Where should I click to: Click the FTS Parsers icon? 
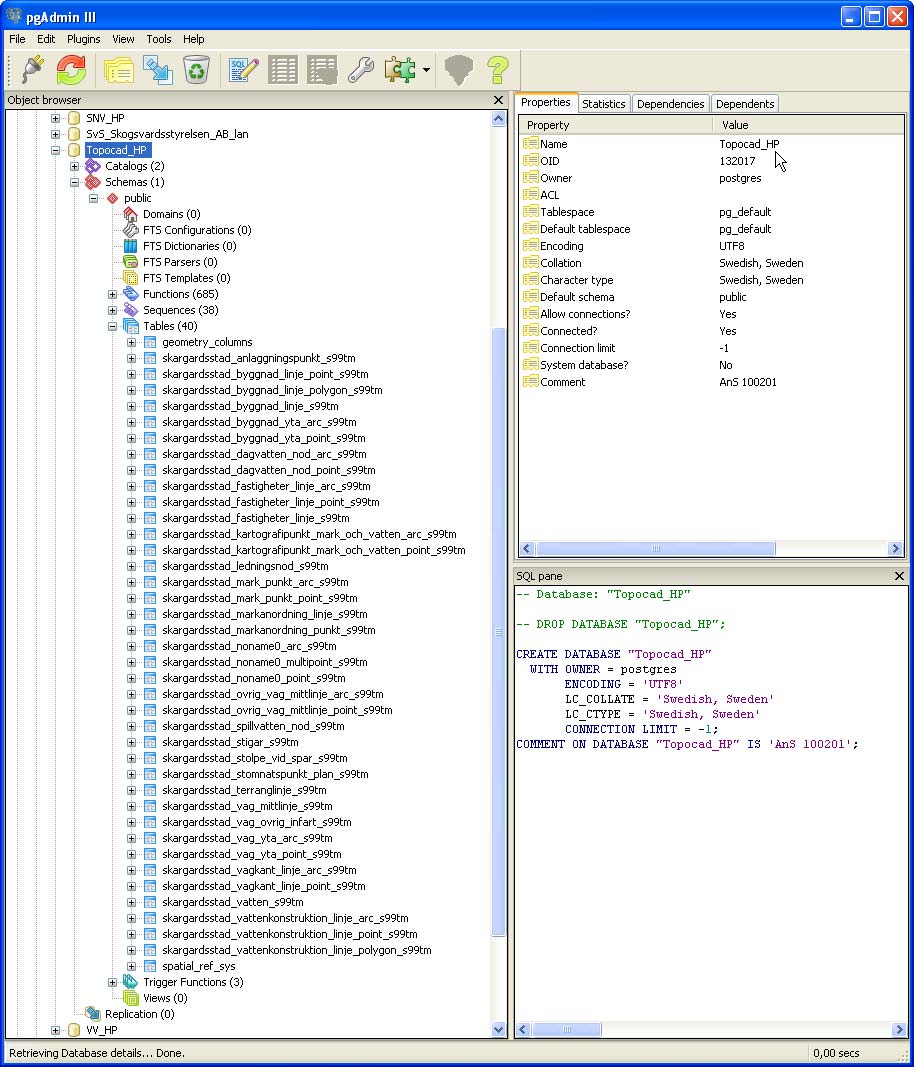tap(131, 262)
